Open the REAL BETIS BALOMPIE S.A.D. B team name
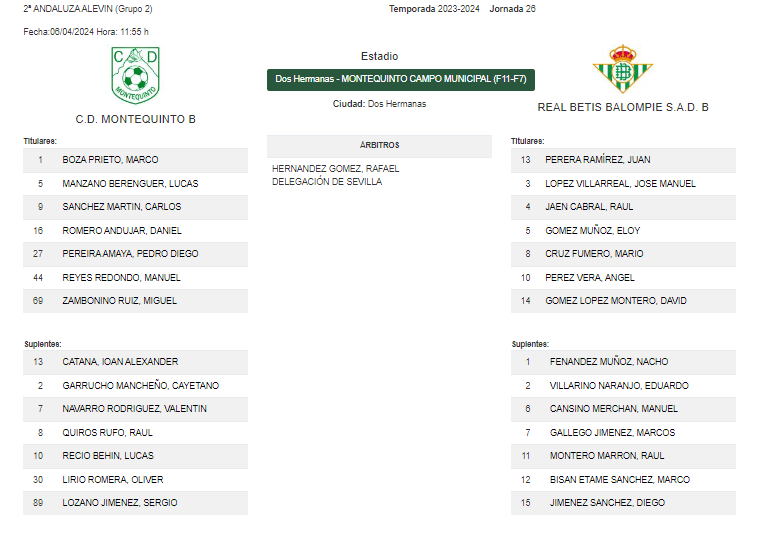This screenshot has width=763, height=542. (x=622, y=107)
